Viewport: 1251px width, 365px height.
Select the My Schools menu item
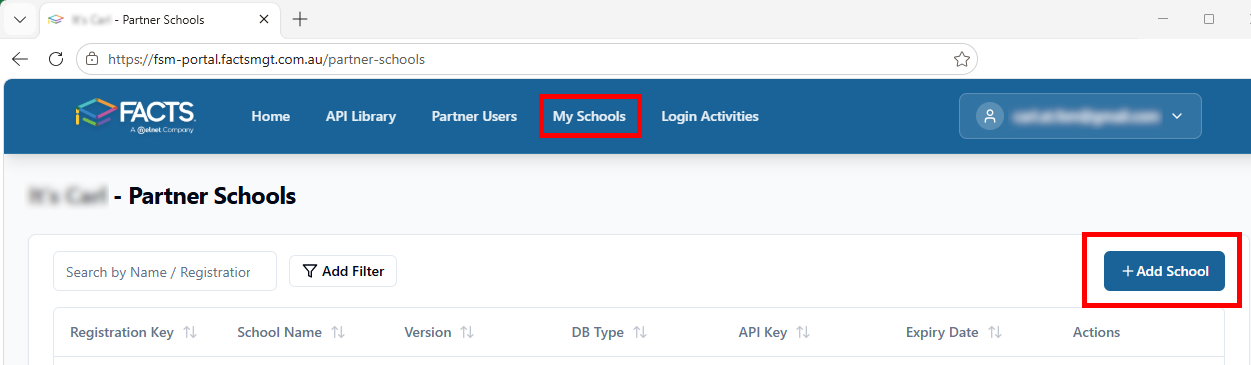pyautogui.click(x=589, y=116)
